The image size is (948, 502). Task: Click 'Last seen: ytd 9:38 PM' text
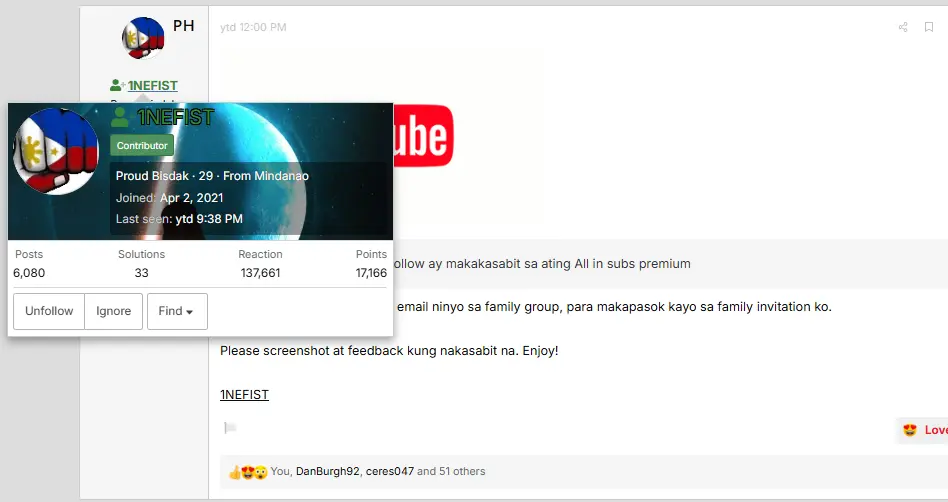[179, 219]
